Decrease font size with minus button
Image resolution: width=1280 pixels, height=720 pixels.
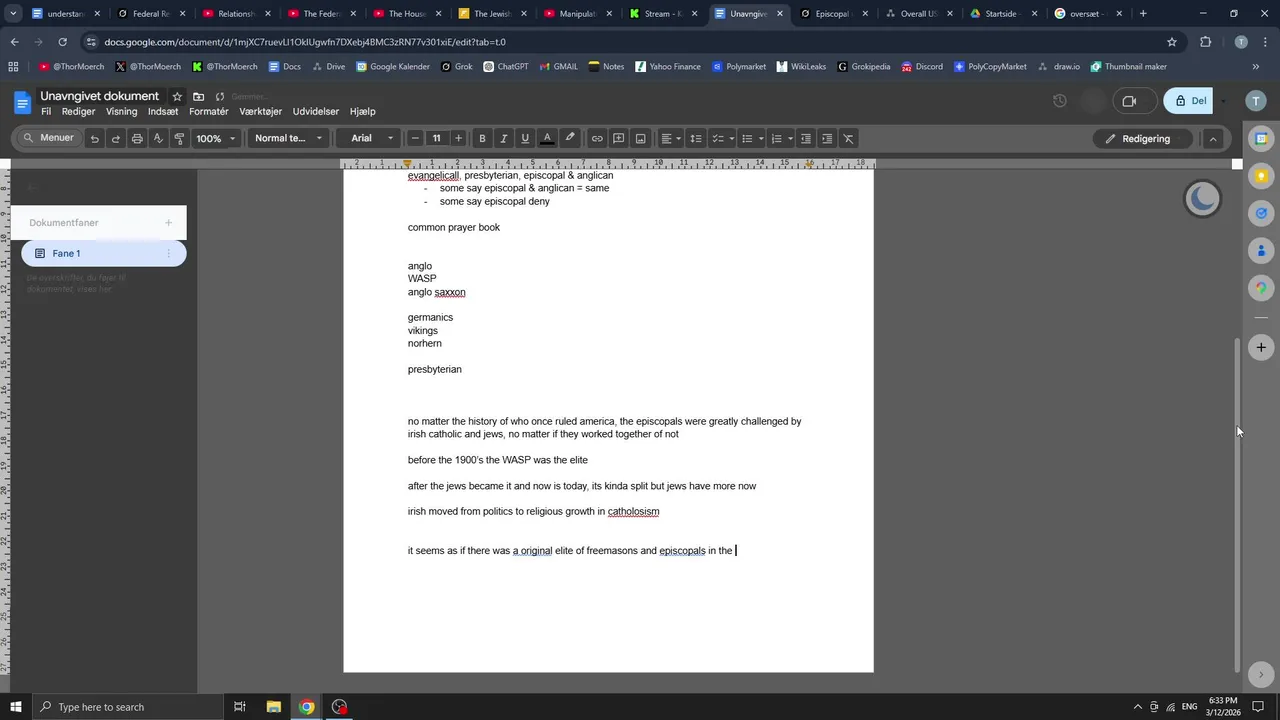click(x=415, y=139)
